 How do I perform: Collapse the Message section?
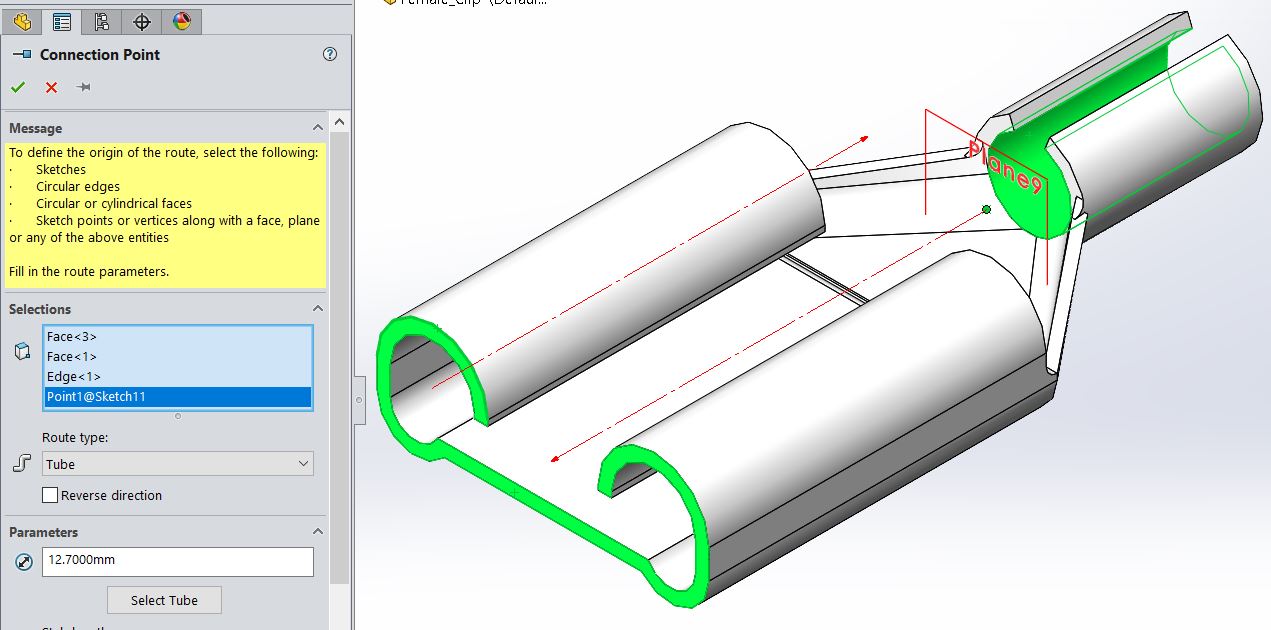[x=318, y=128]
